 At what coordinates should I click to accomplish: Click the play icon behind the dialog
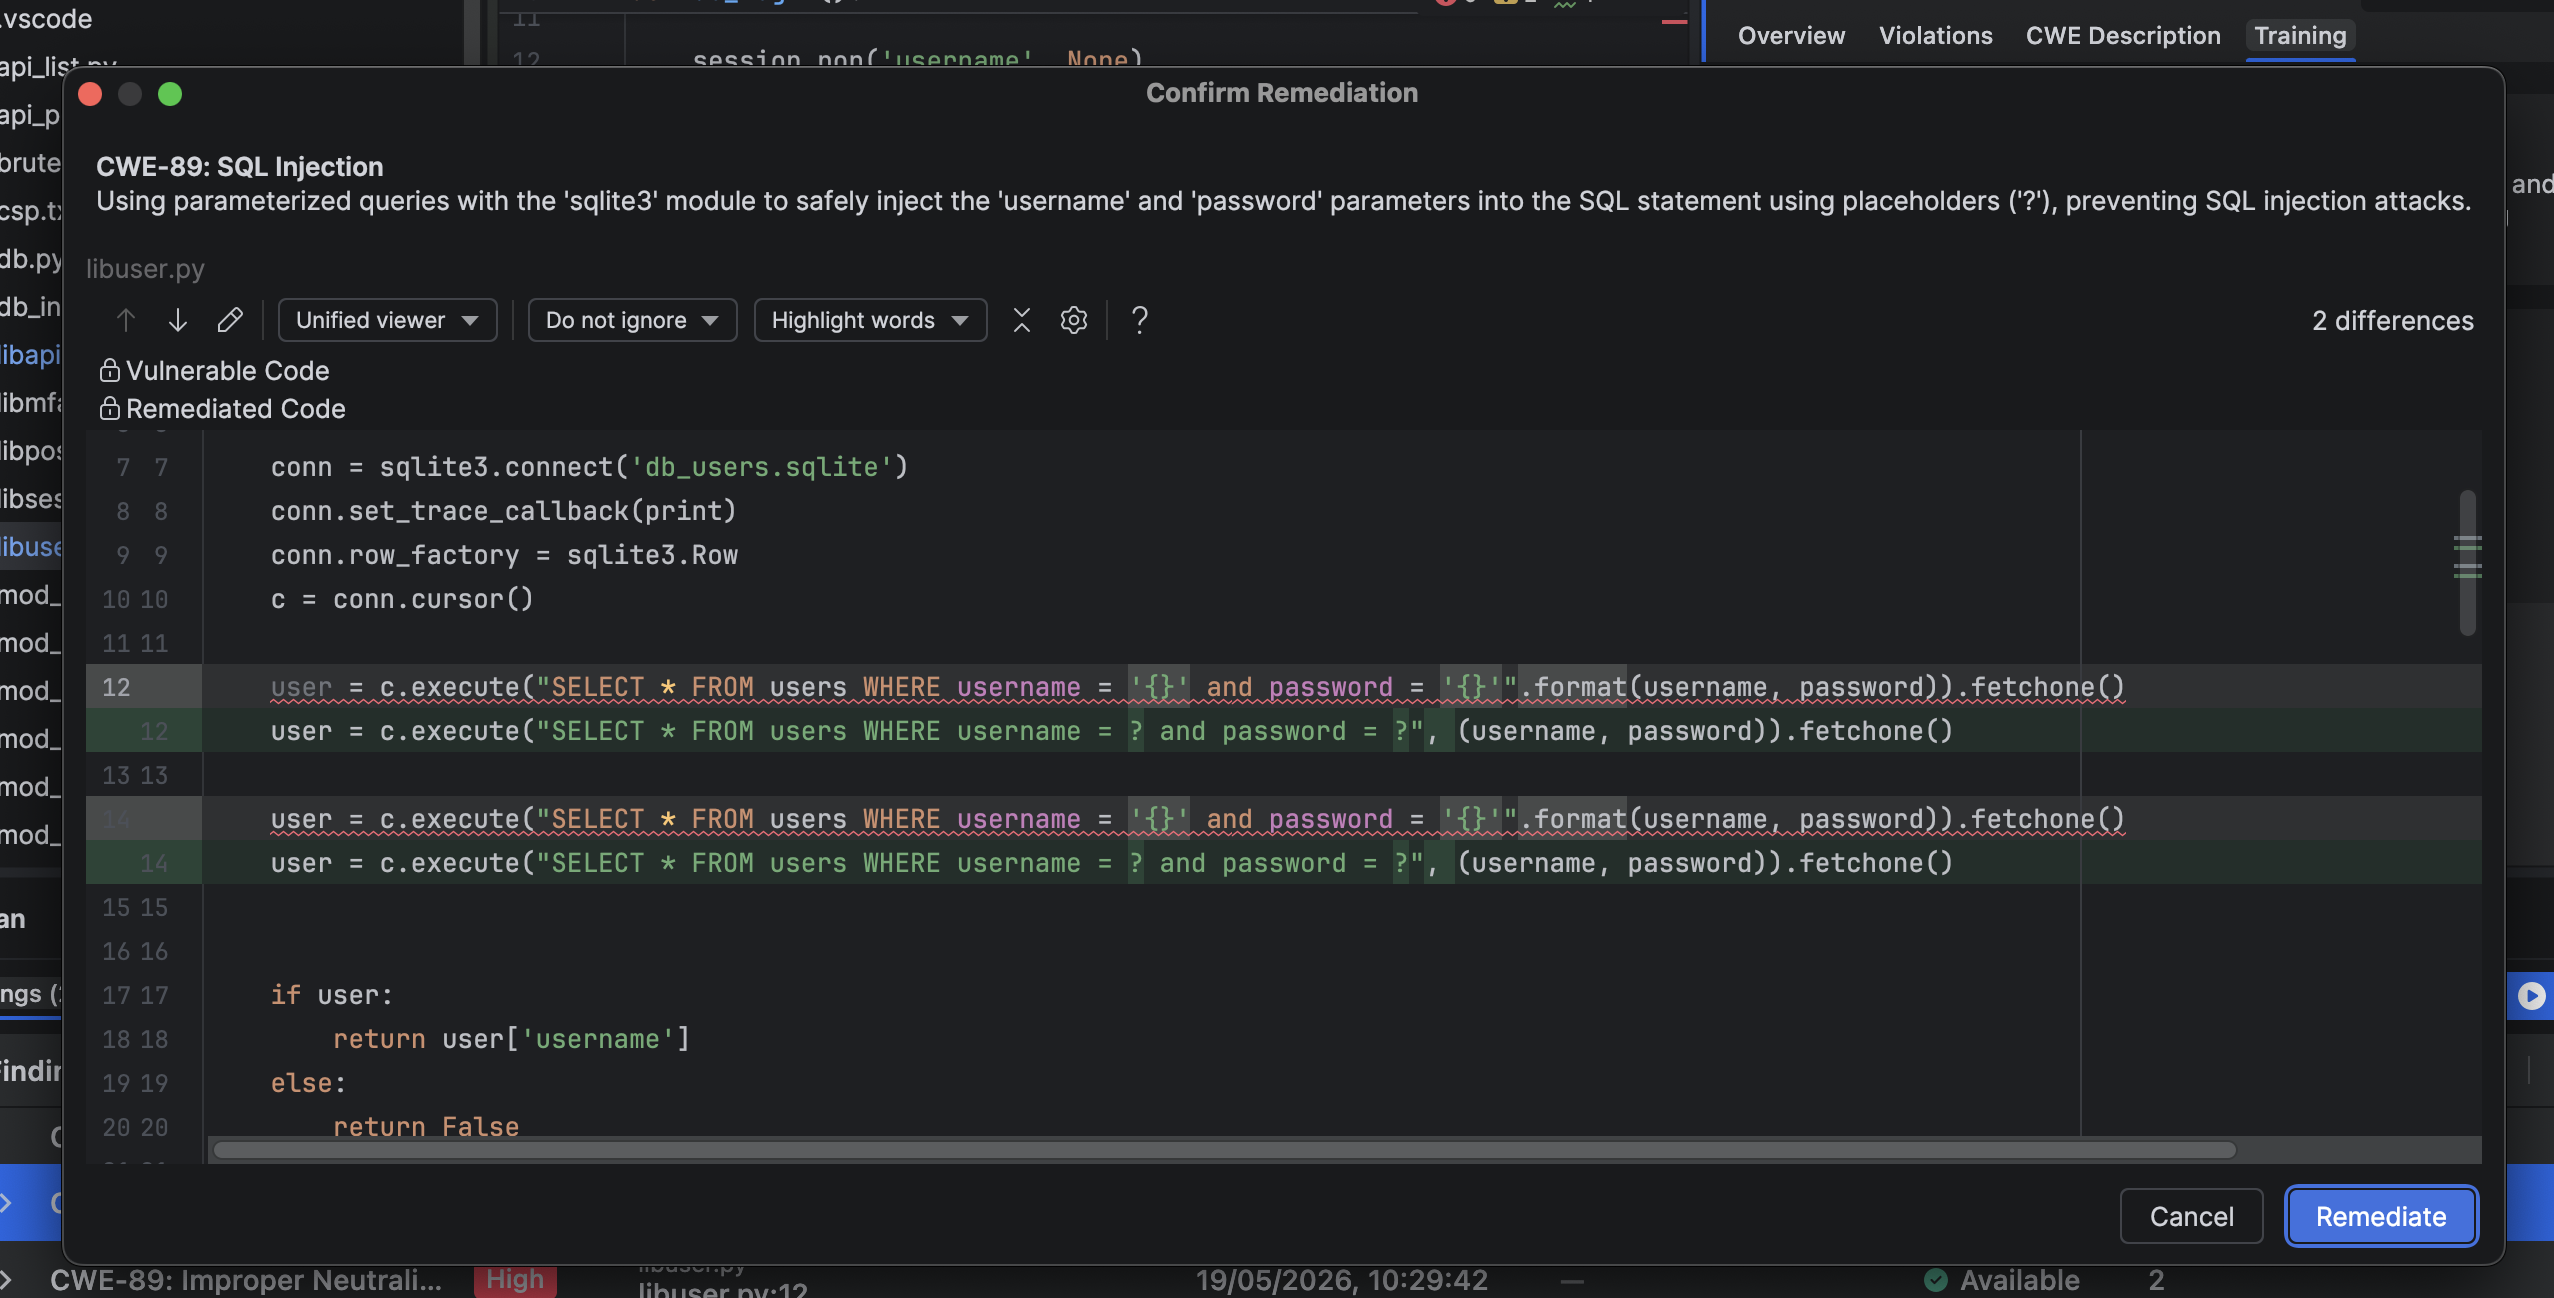(x=2531, y=996)
